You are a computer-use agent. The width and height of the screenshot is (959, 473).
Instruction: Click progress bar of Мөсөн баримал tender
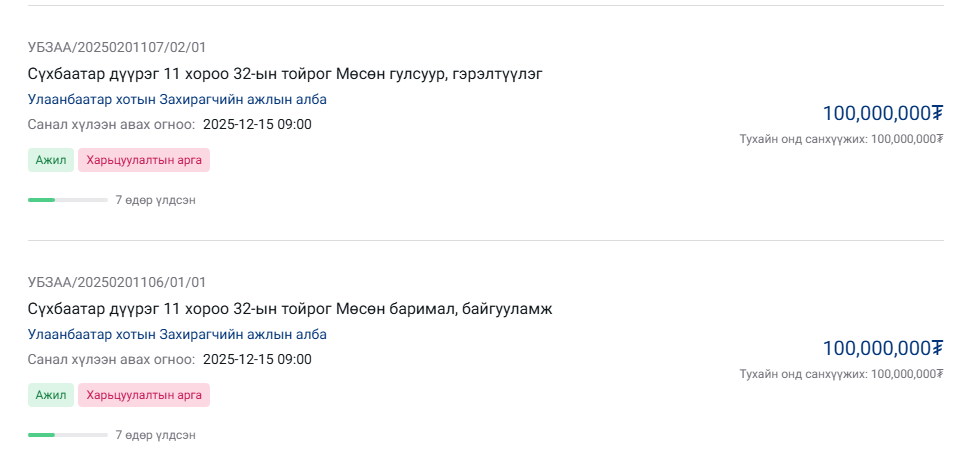pos(67,435)
